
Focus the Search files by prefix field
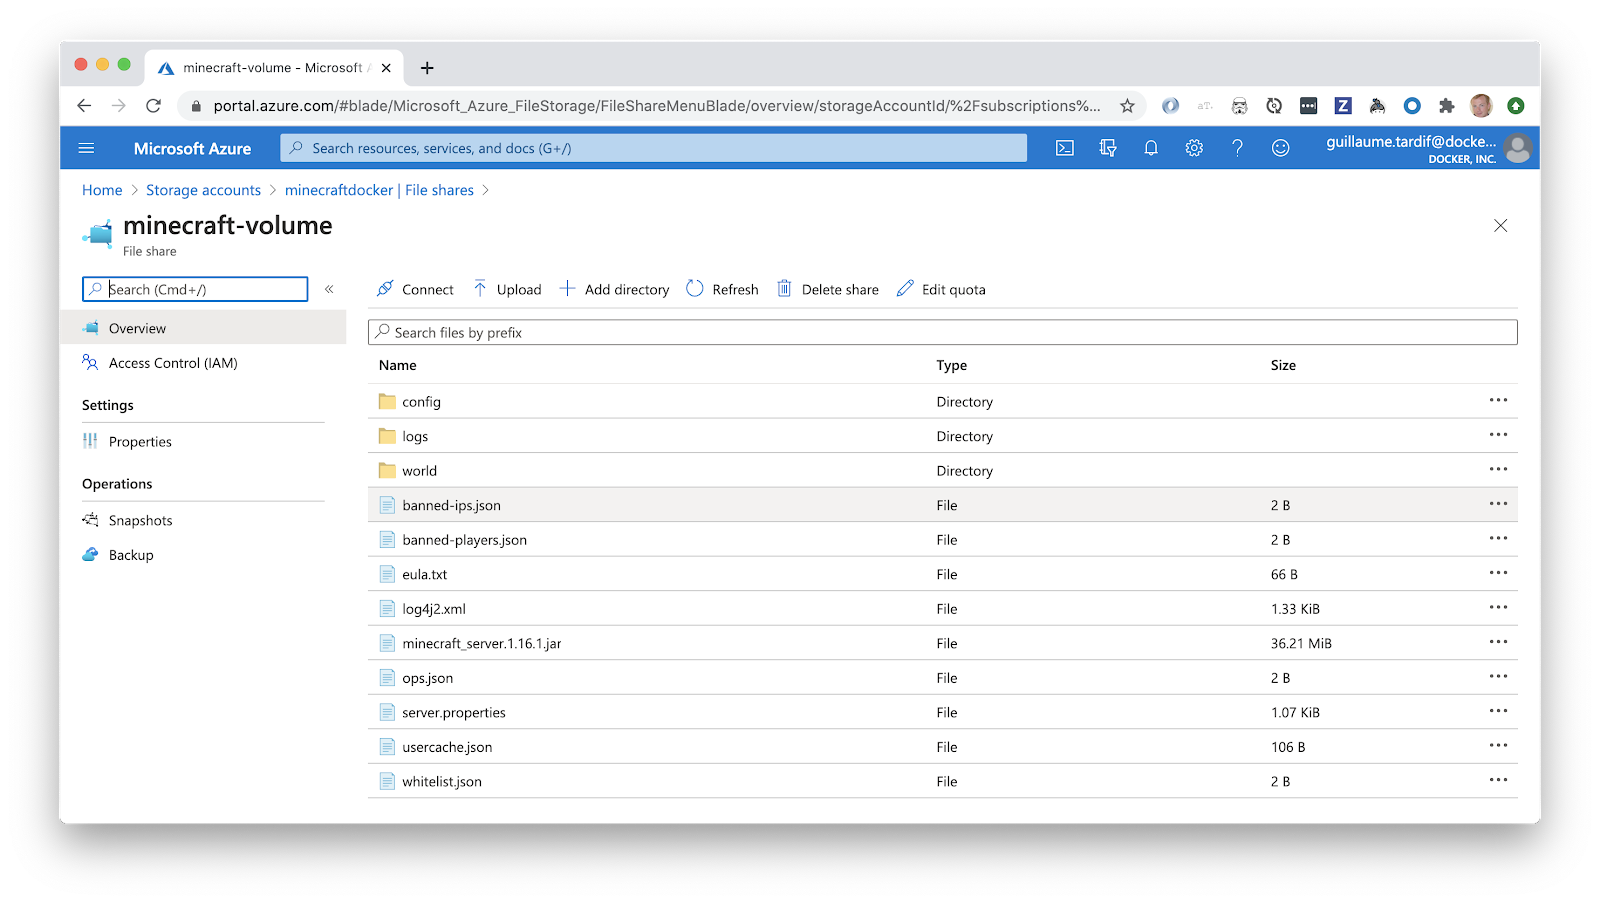(942, 332)
